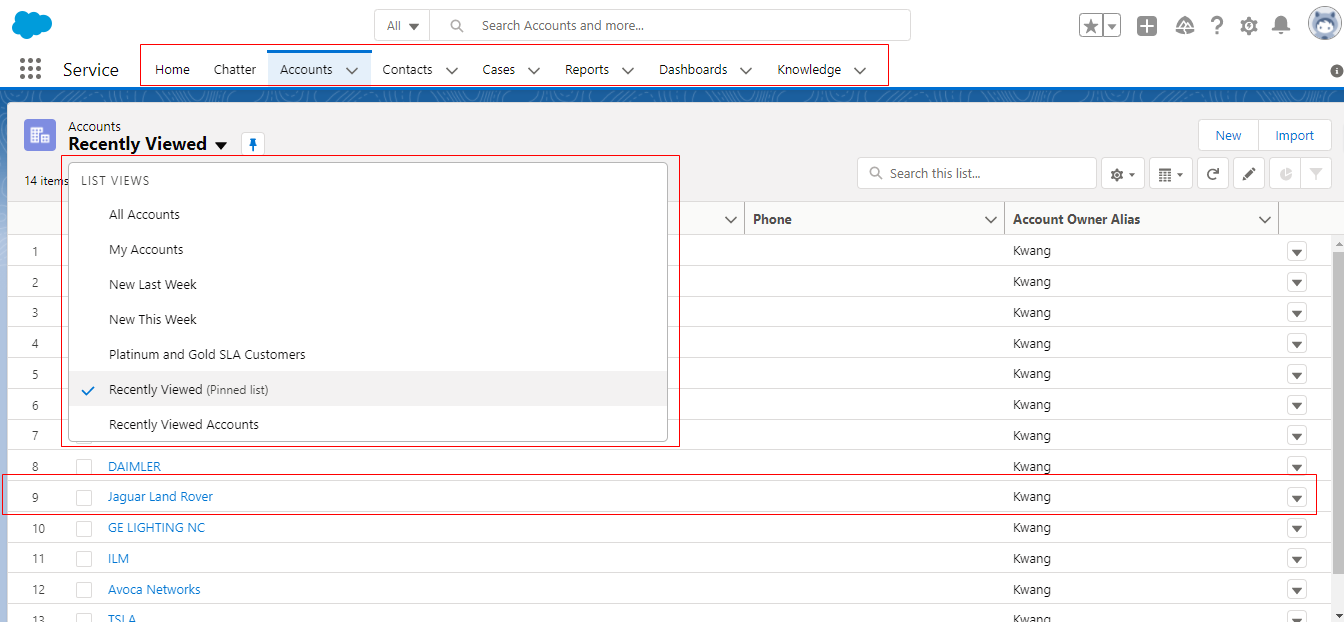Unpin the list view with pin icon
The width and height of the screenshot is (1344, 622).
(253, 144)
